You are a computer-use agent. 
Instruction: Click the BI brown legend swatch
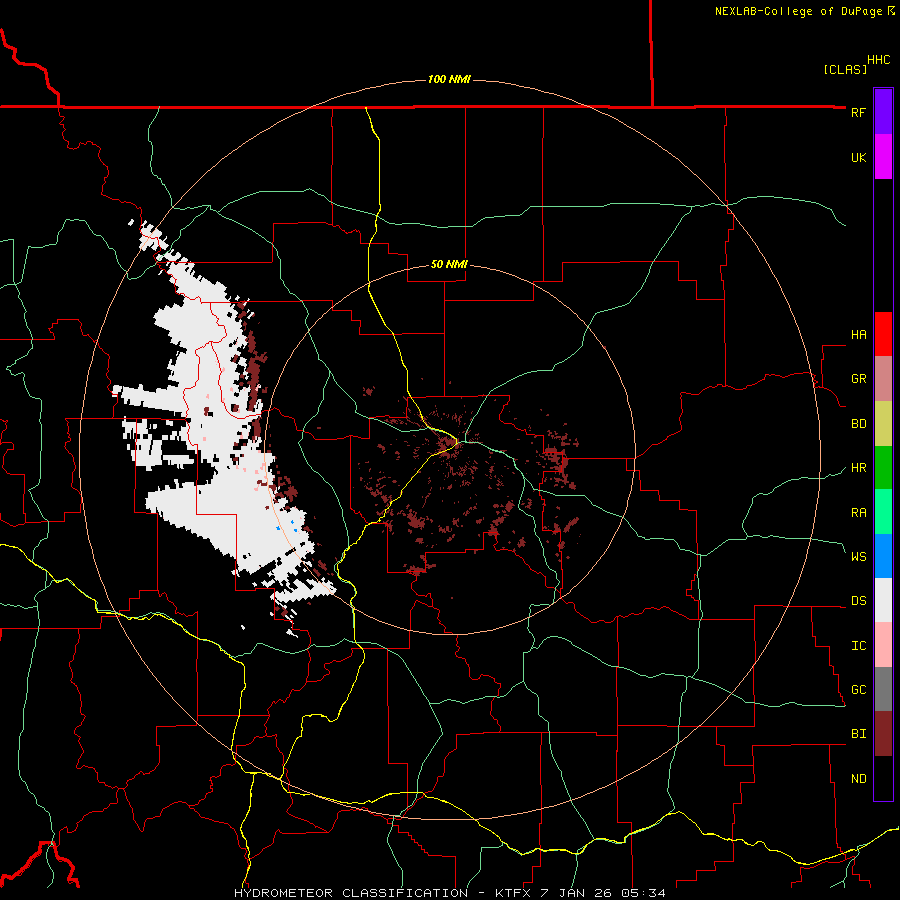click(x=883, y=734)
